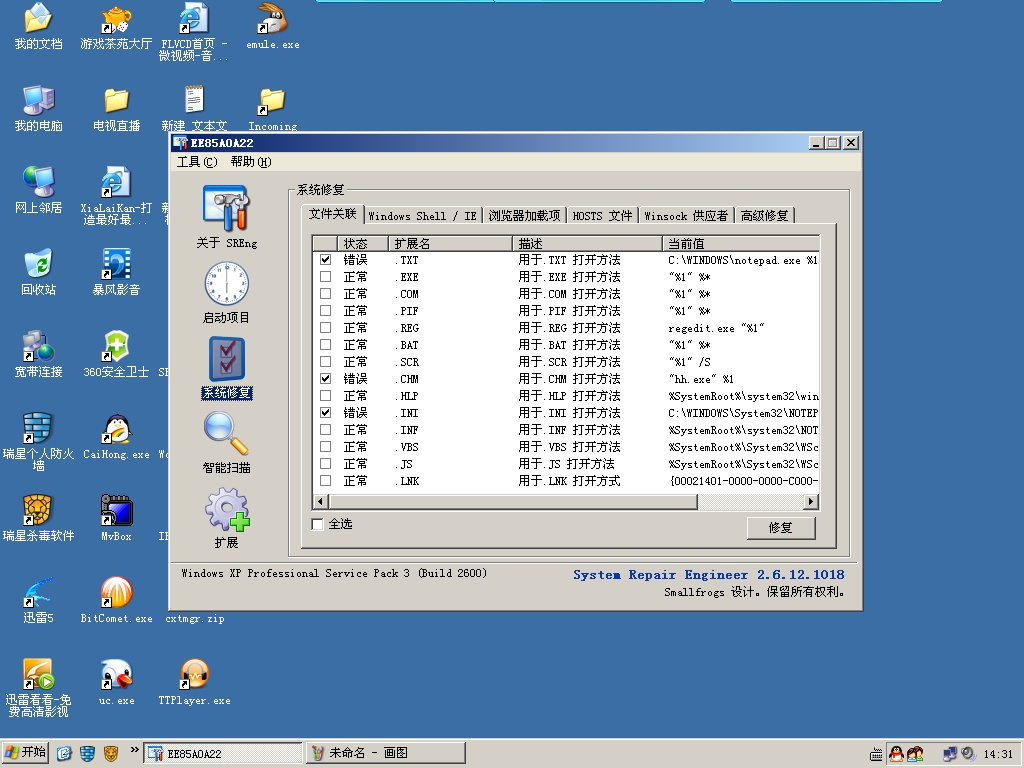The image size is (1024, 768).
Task: Expand the quick launch chevron on taskbar
Action: pos(135,750)
